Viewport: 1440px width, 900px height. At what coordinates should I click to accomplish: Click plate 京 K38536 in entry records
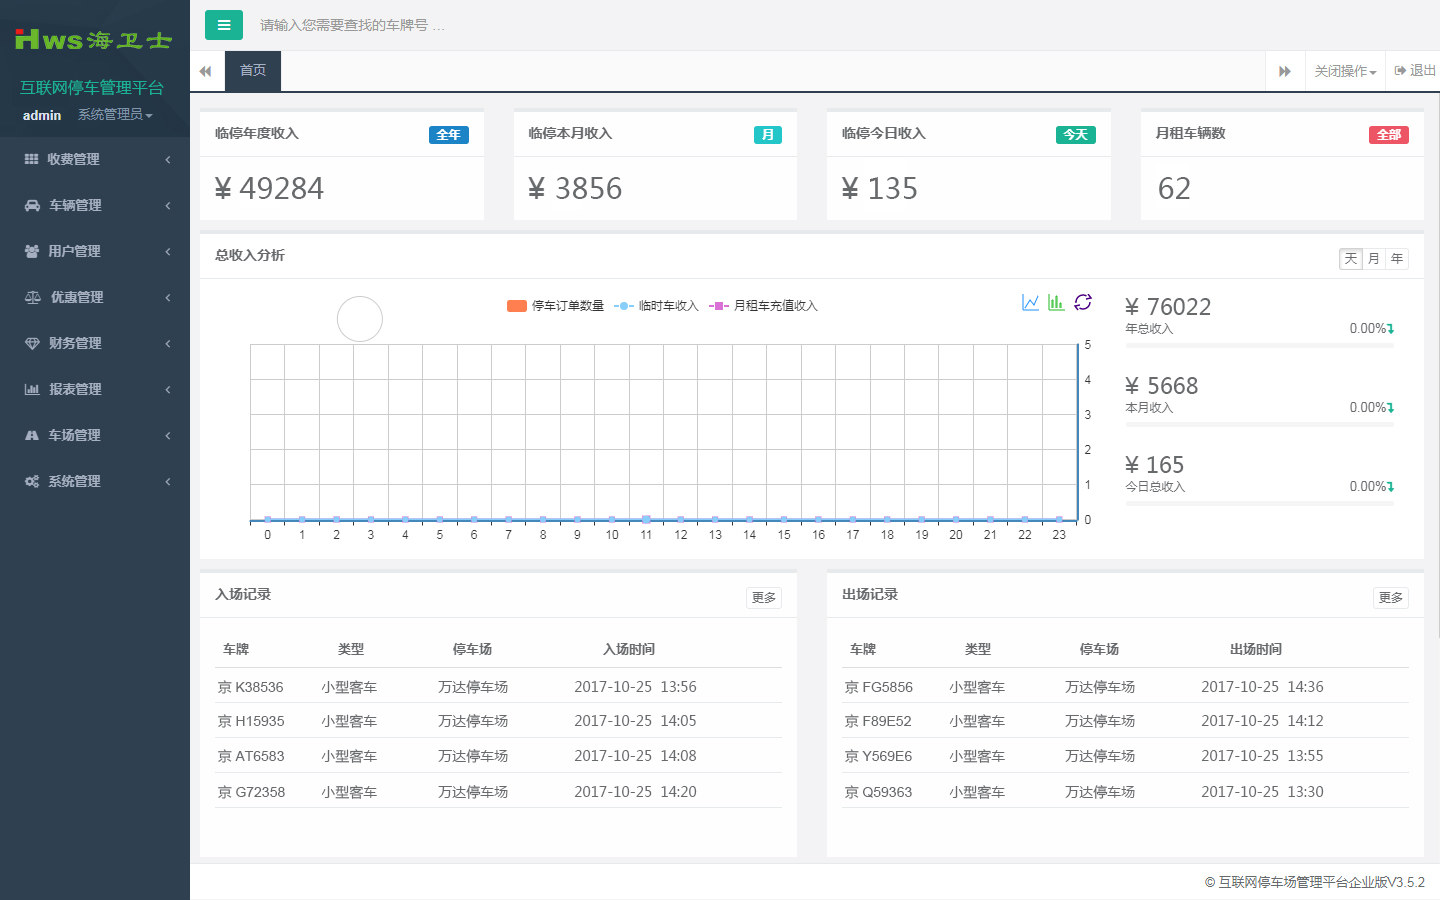[x=251, y=687]
